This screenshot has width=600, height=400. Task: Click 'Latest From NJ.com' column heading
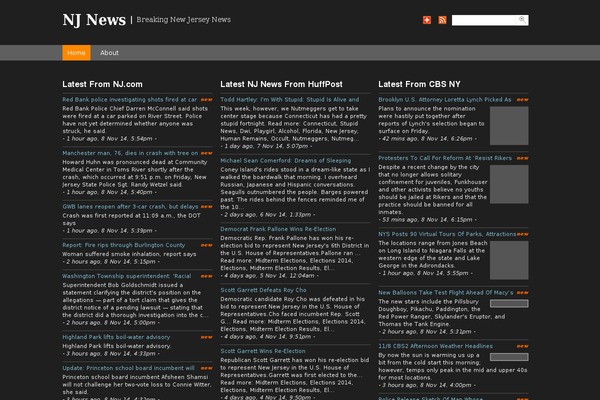click(102, 84)
